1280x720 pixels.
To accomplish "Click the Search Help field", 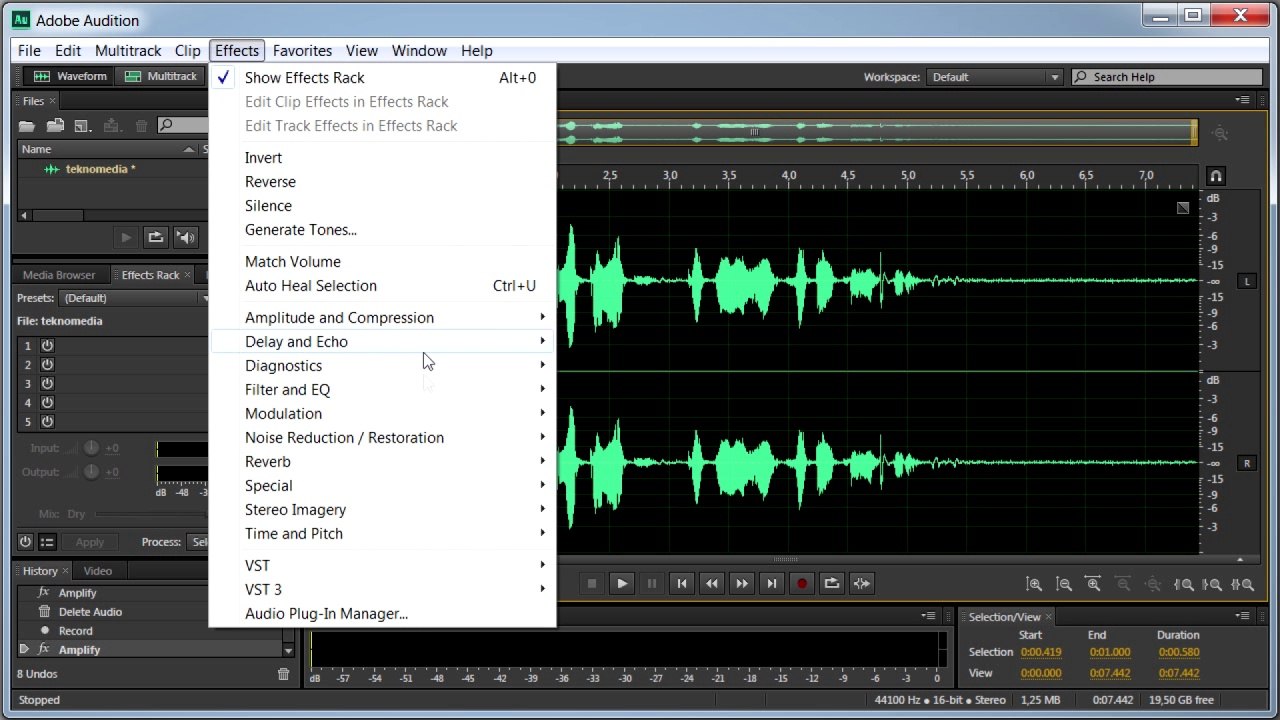I will 1167,77.
